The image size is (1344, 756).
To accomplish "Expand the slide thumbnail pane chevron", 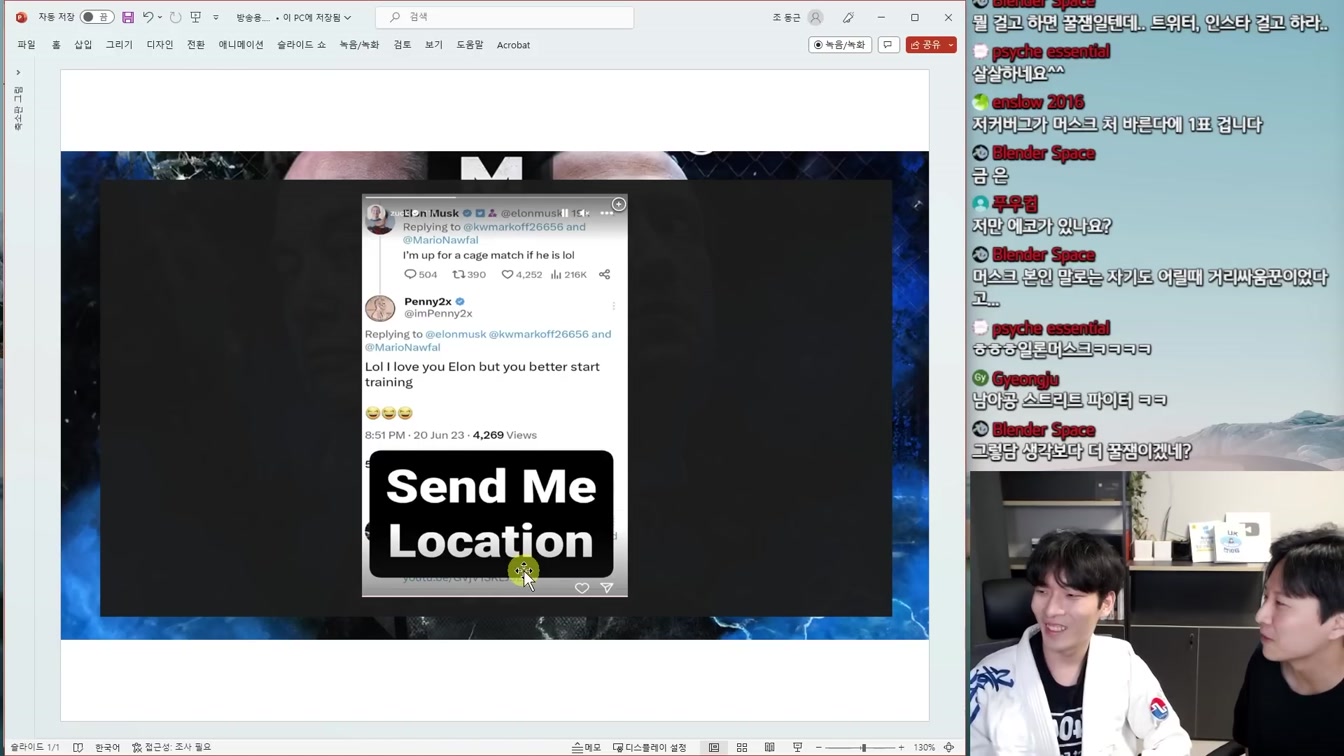I will (18, 72).
